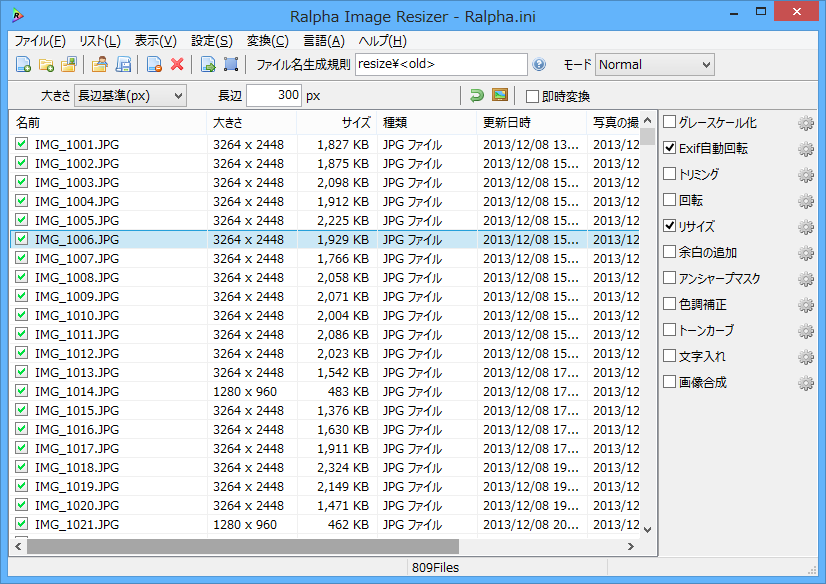Open the モード Normal dropdown
Screen dimensions: 826x584
[654, 65]
